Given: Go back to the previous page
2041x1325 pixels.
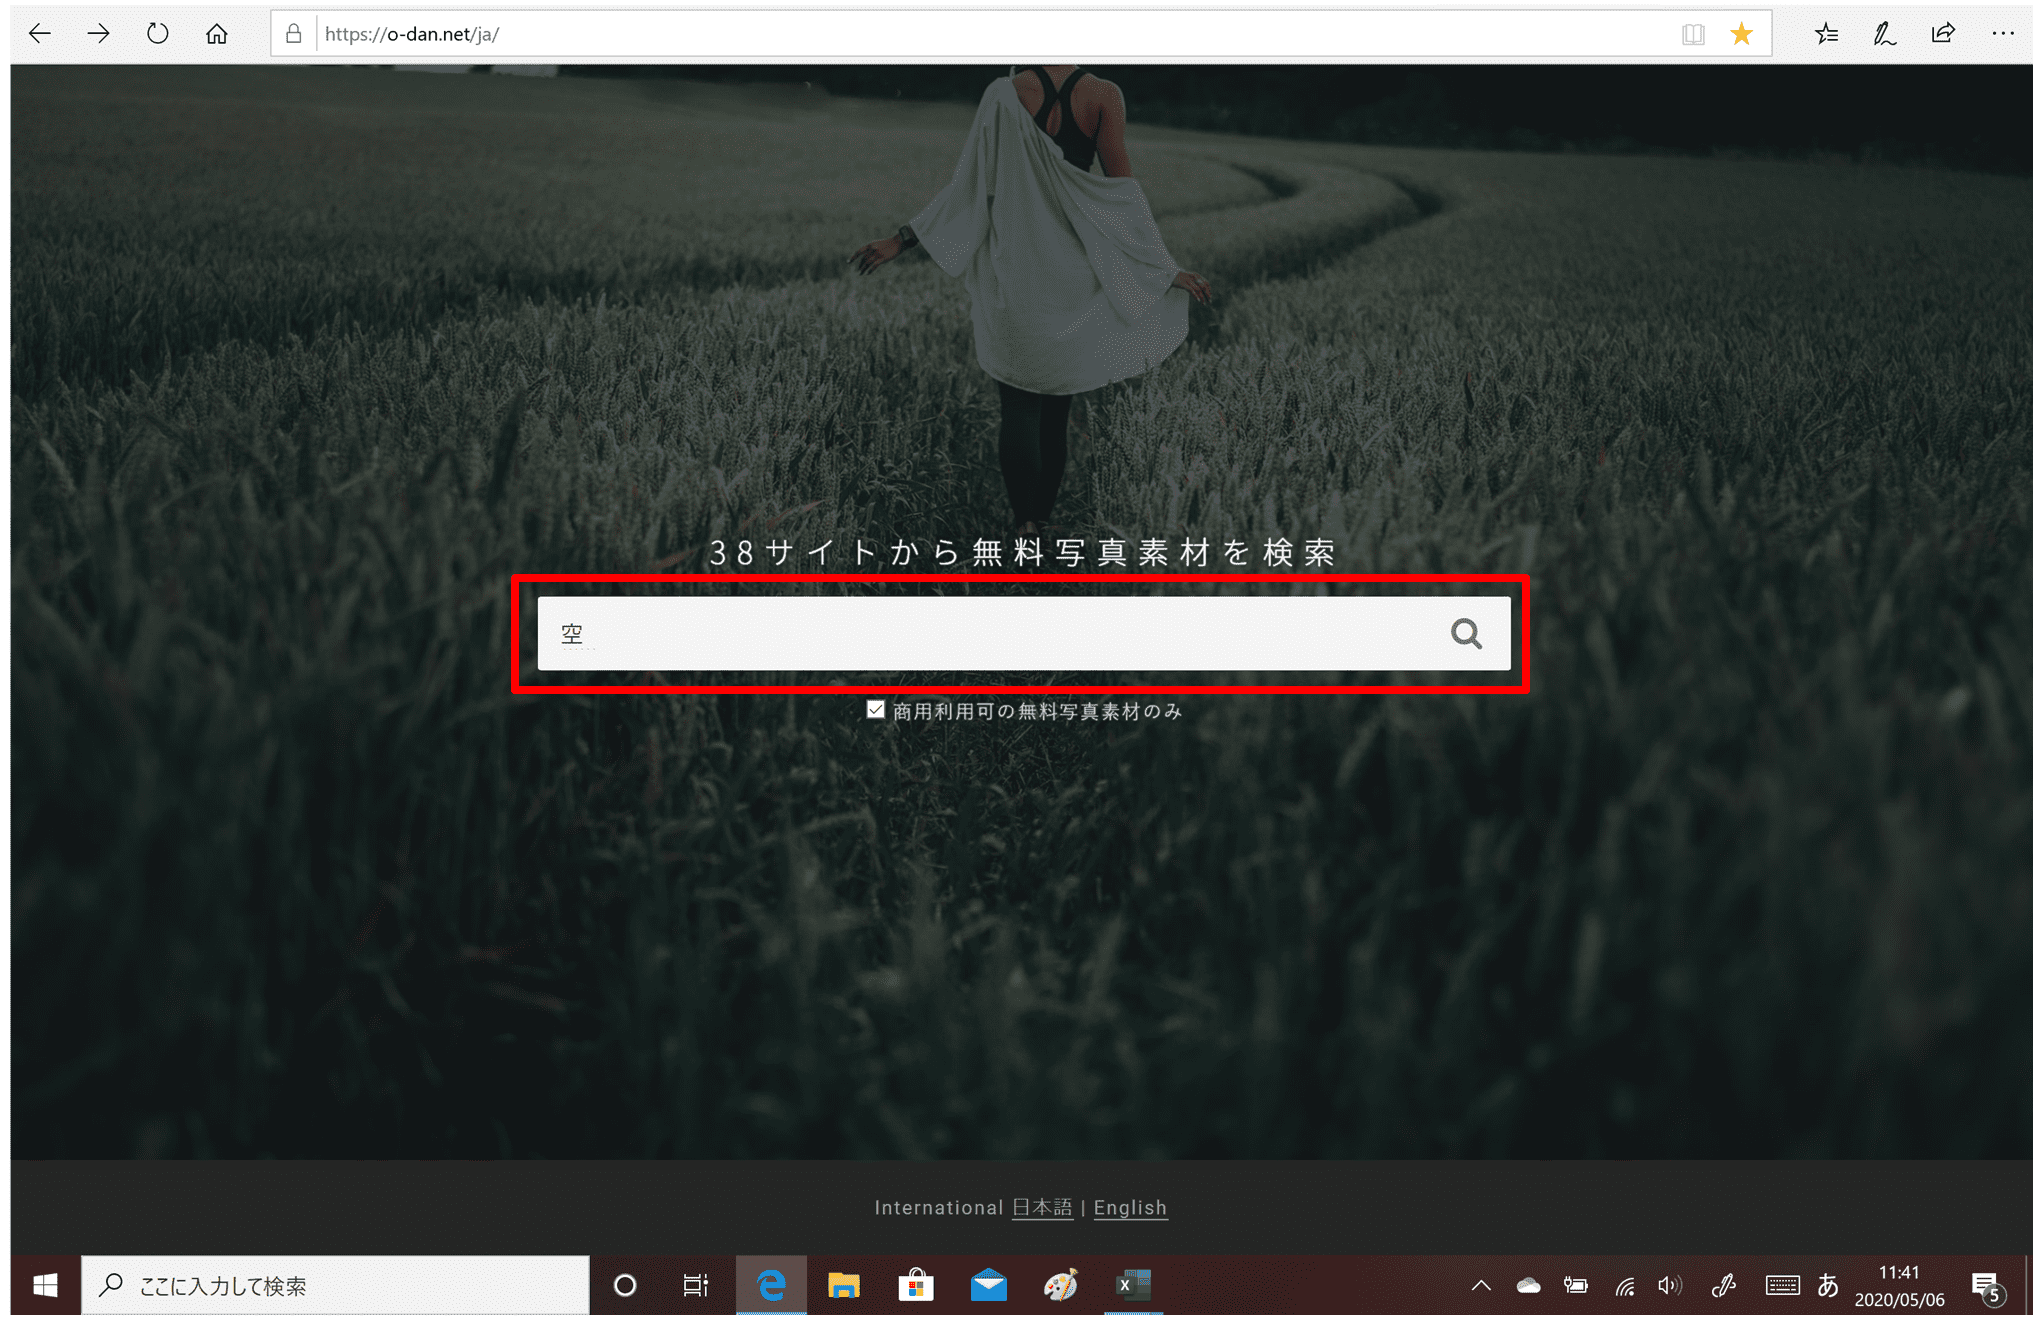Looking at the screenshot, I should pyautogui.click(x=40, y=34).
